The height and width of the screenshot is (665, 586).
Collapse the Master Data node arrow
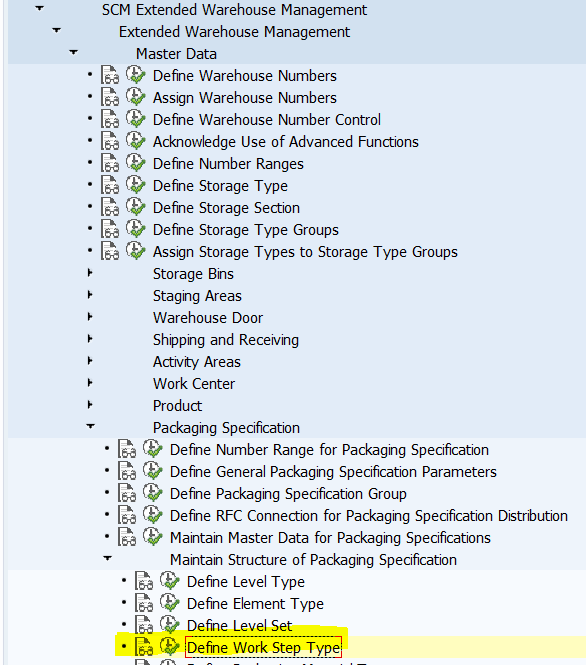[73, 52]
